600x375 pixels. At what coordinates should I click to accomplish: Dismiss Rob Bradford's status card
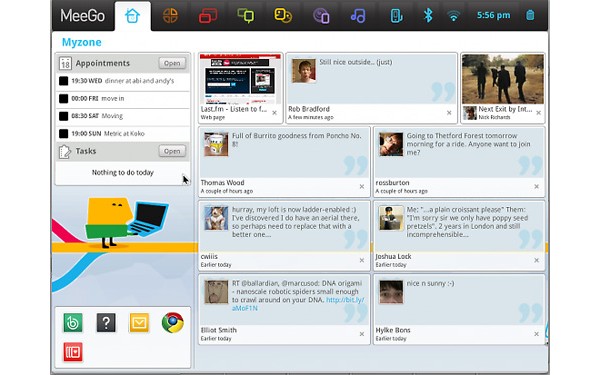(449, 113)
